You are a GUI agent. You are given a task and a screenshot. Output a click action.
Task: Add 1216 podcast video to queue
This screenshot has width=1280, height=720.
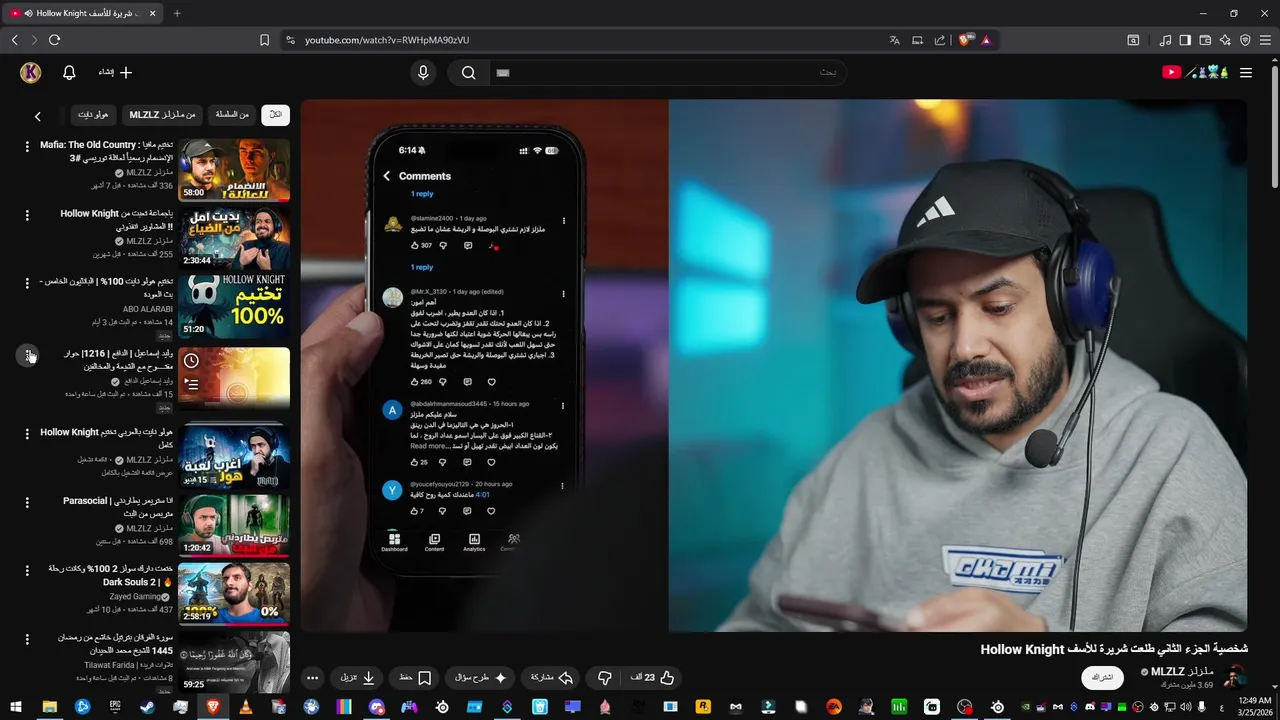point(191,384)
